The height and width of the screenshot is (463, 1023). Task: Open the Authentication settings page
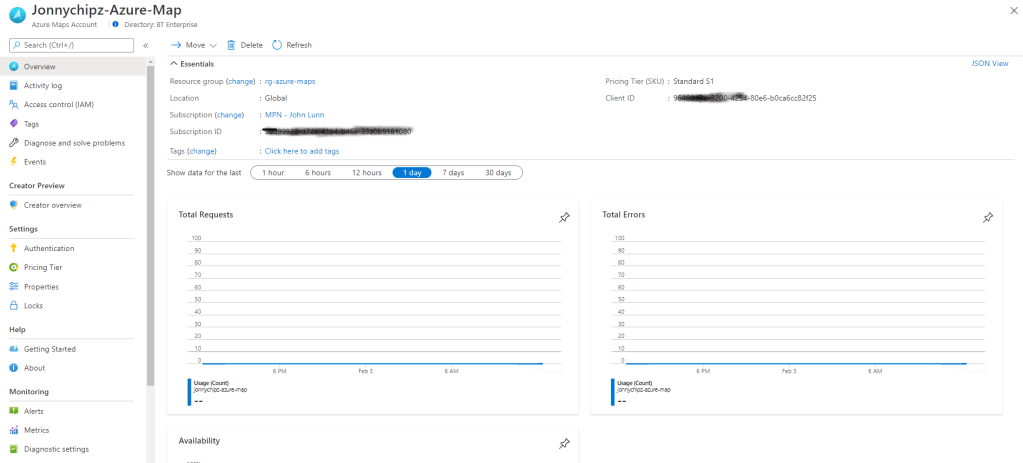click(49, 248)
